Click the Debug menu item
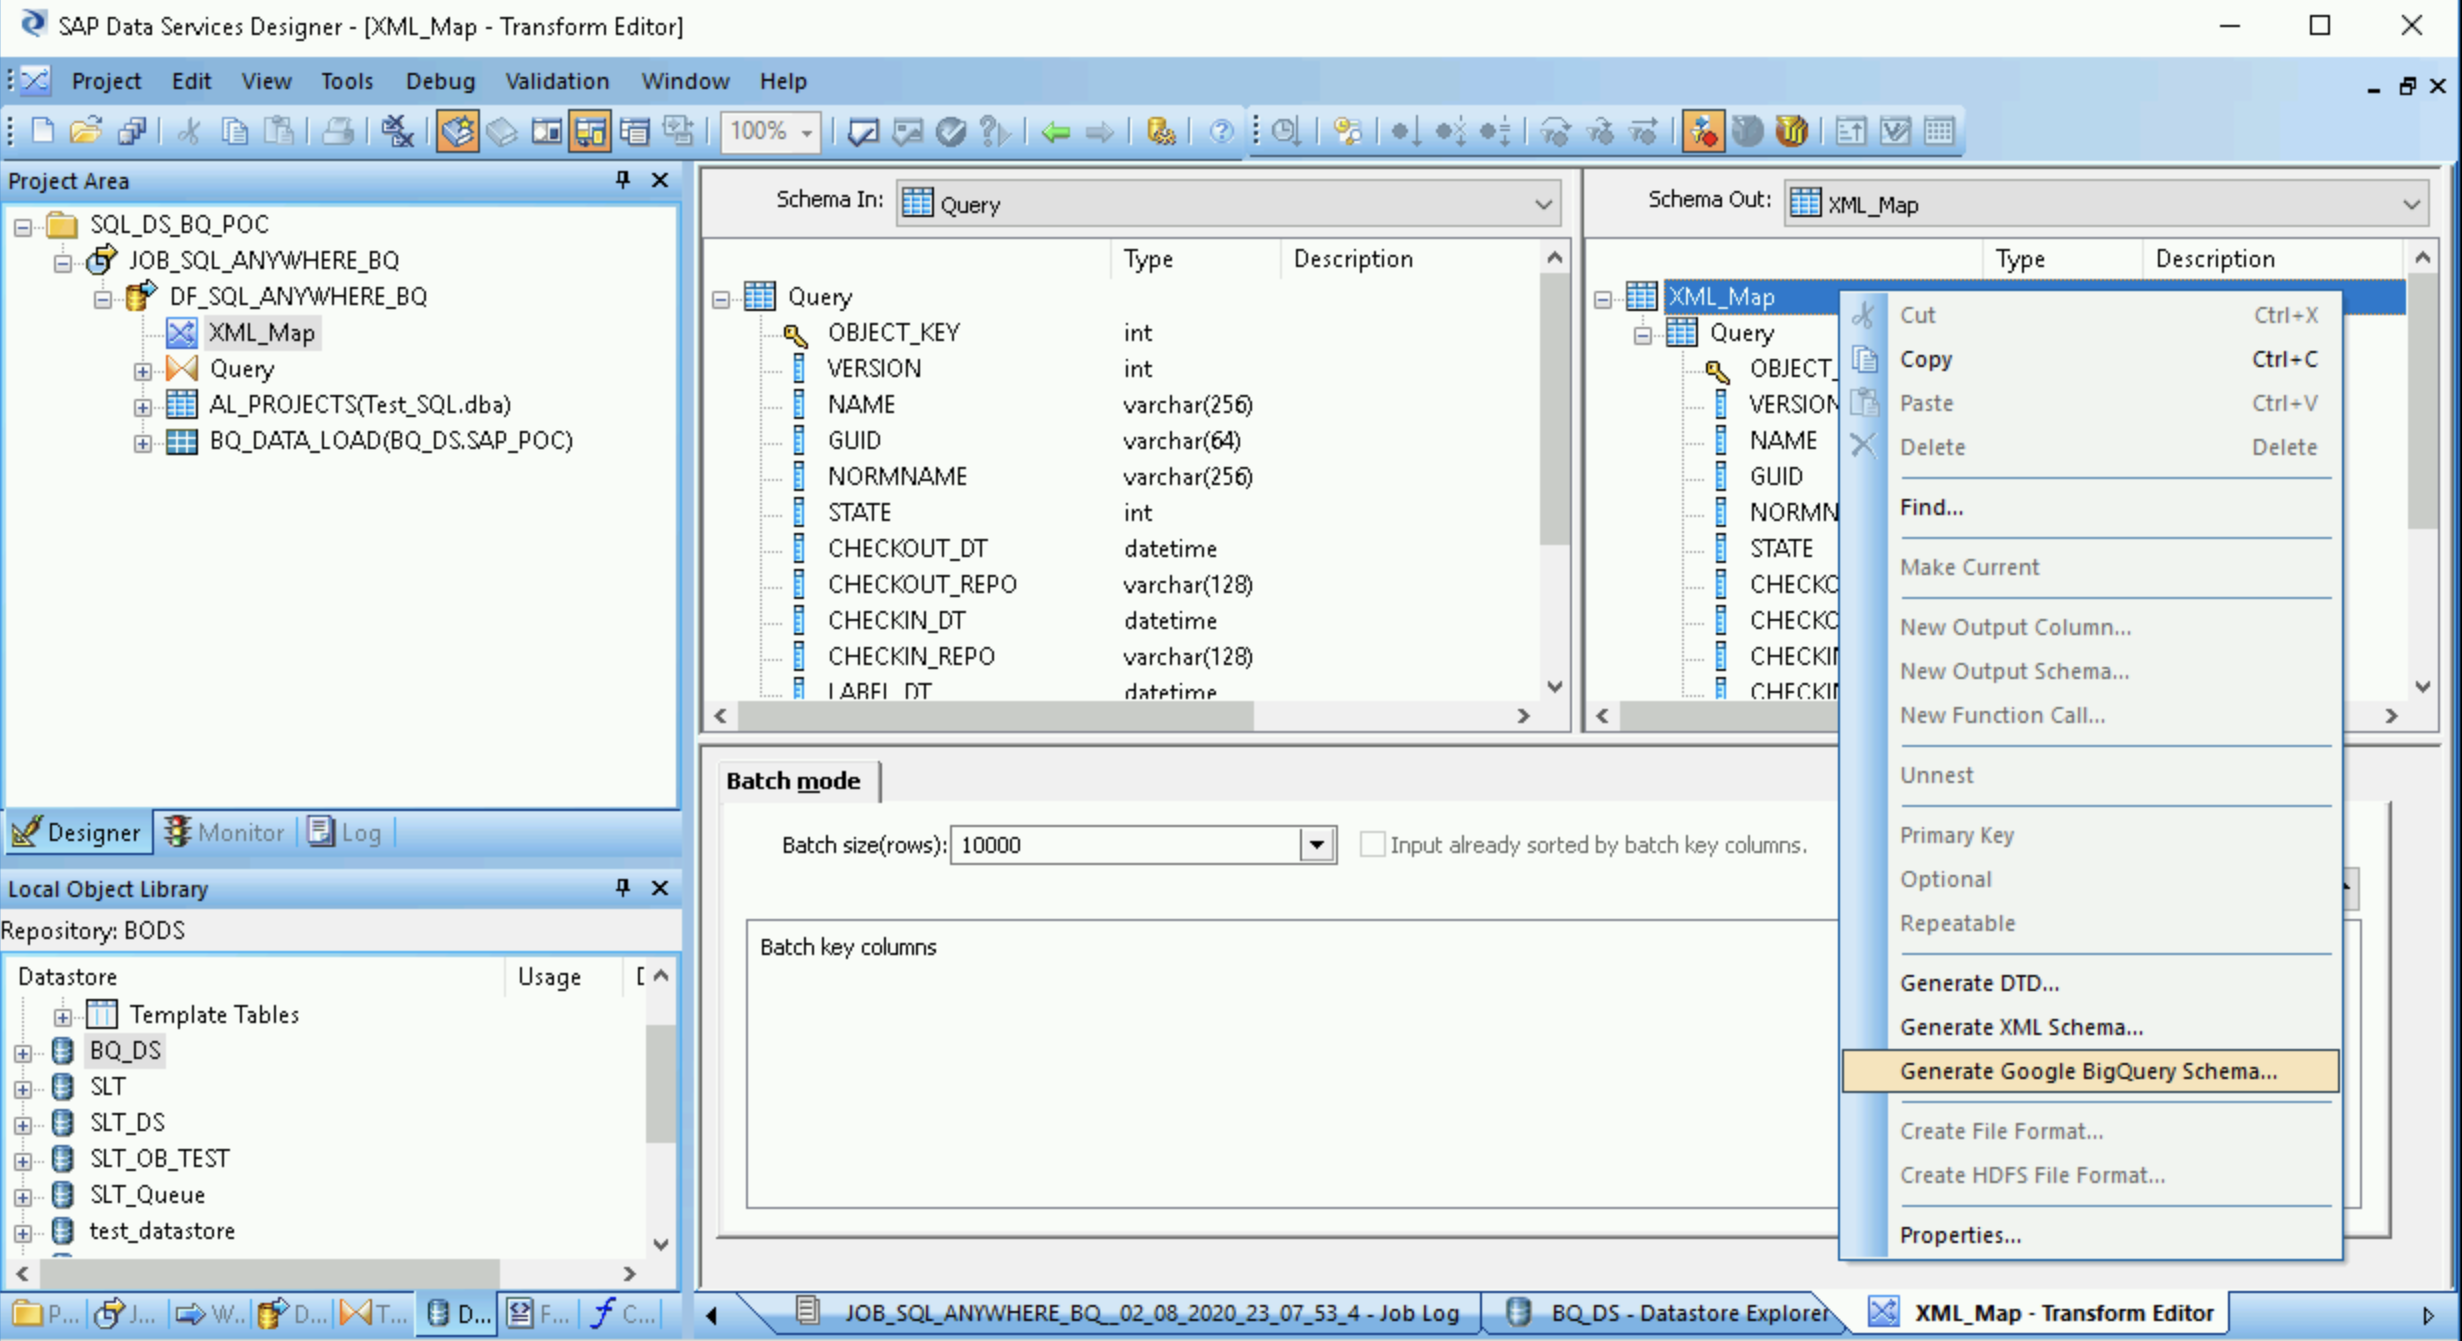This screenshot has width=2462, height=1341. (x=439, y=79)
